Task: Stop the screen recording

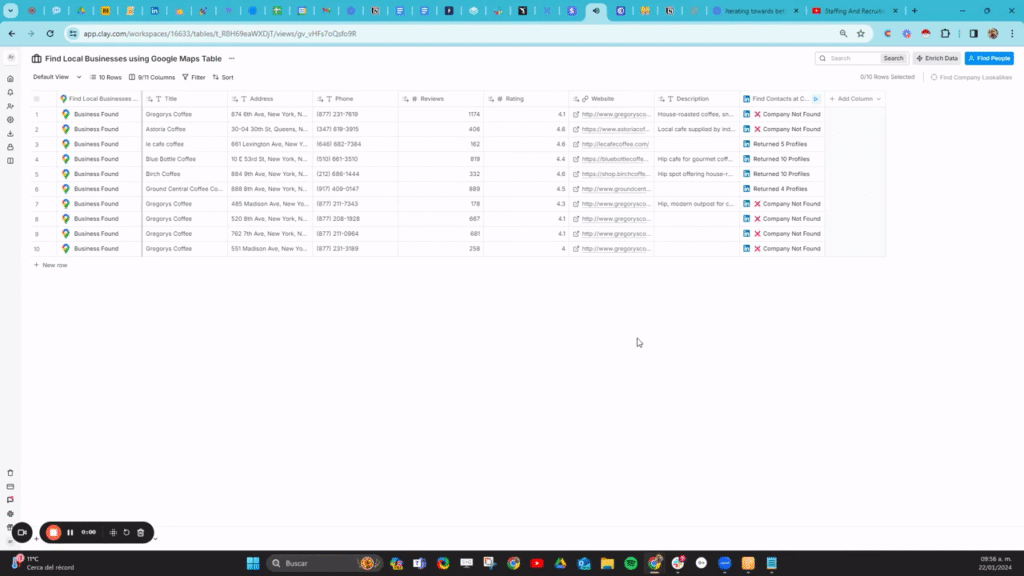Action: 54,533
